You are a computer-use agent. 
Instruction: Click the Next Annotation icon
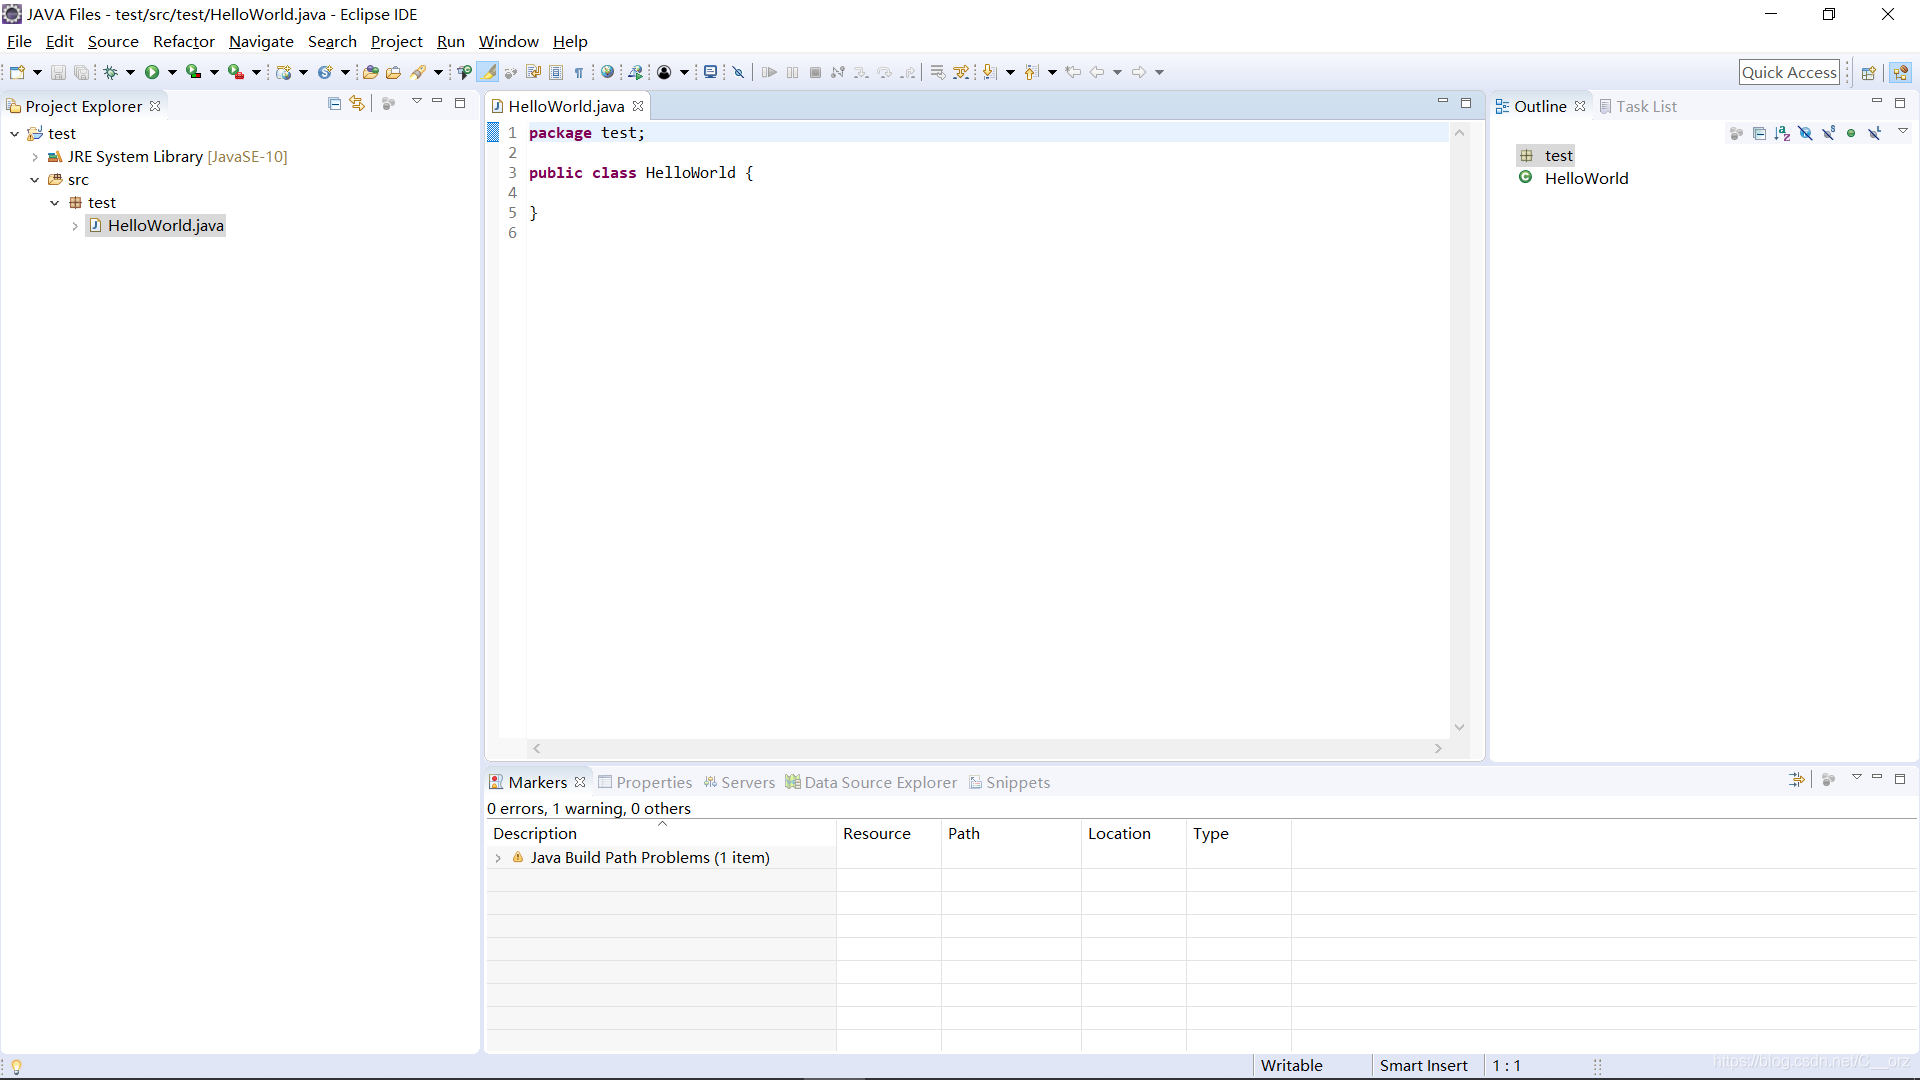tap(990, 72)
